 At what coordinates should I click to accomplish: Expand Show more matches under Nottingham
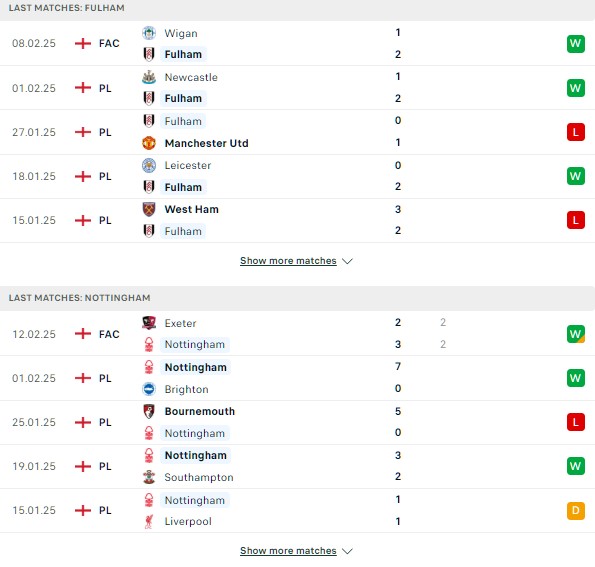[288, 550]
